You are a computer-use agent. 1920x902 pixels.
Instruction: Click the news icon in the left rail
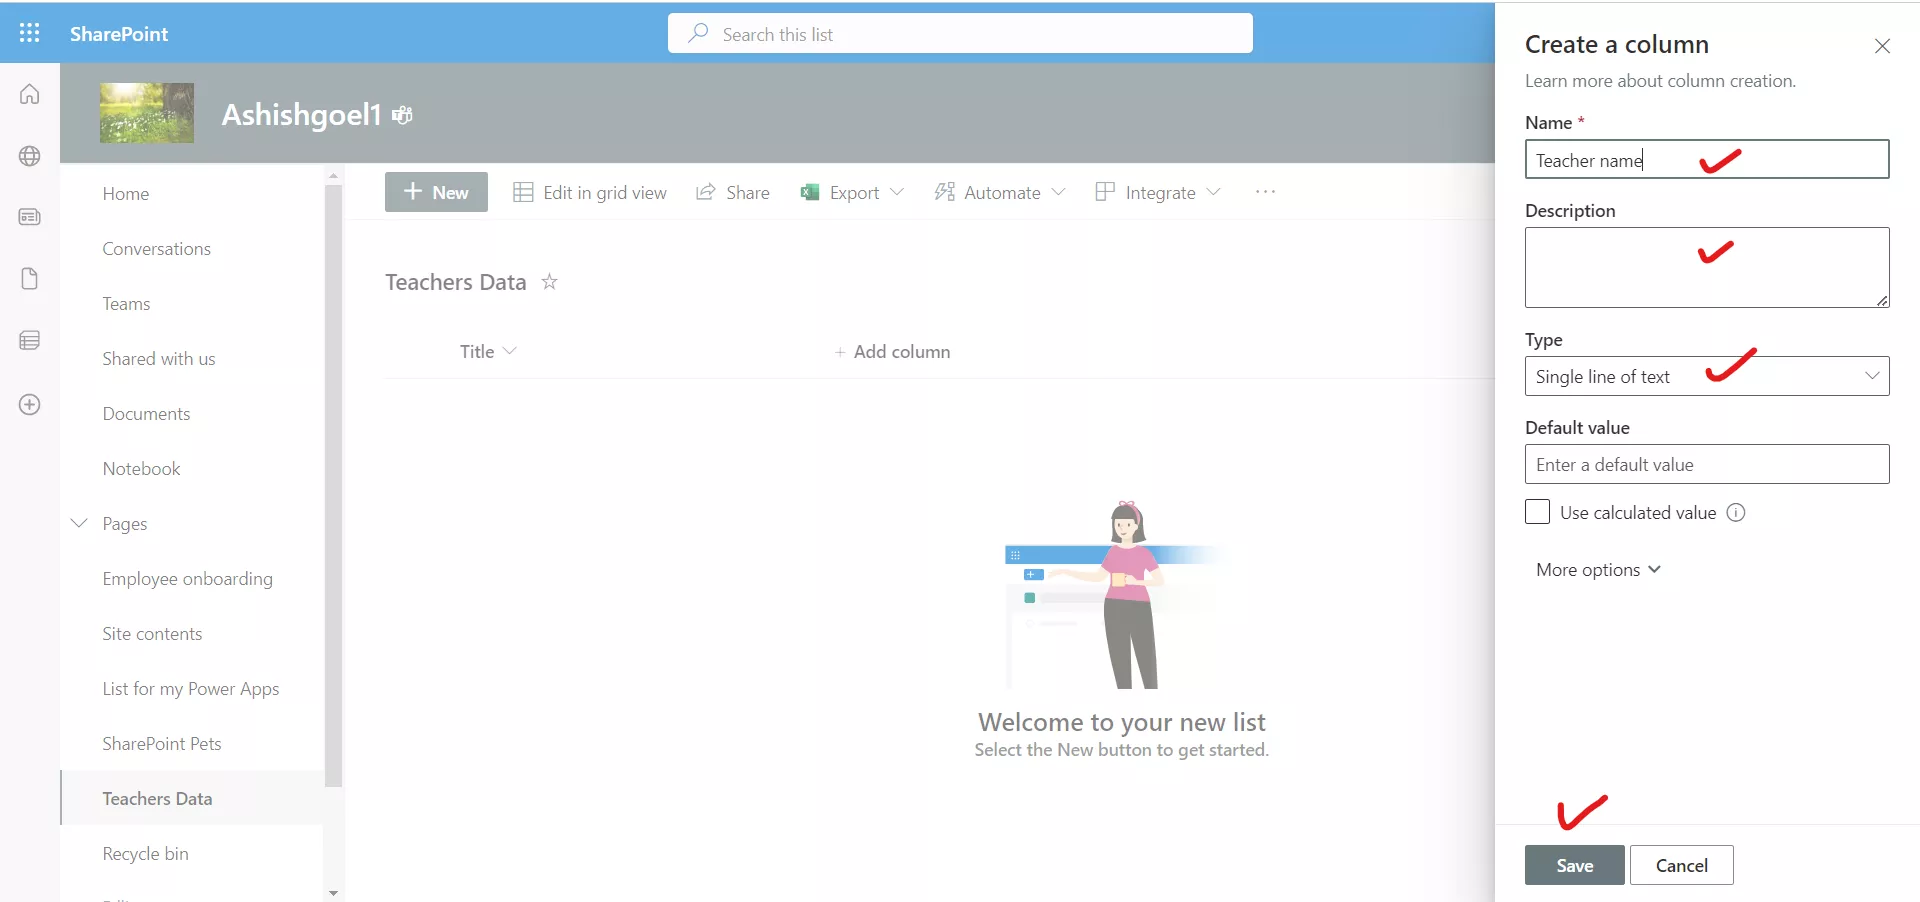(29, 217)
